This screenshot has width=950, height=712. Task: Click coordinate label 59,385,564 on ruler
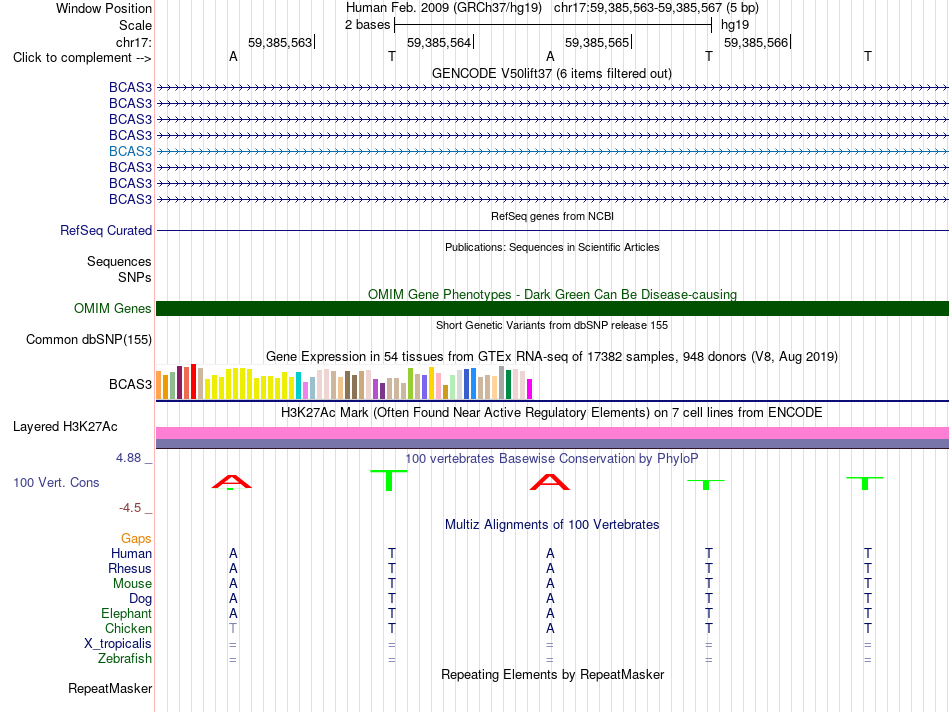439,42
